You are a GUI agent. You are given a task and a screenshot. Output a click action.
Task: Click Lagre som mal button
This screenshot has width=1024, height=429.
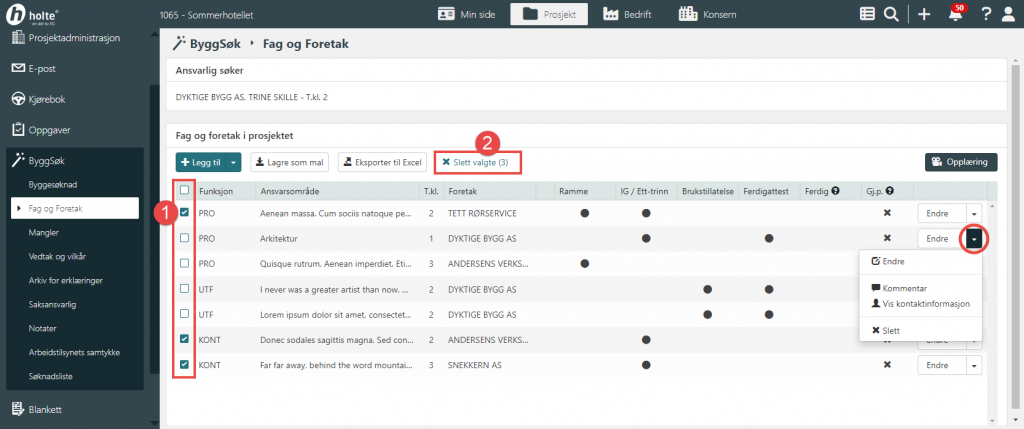(291, 162)
